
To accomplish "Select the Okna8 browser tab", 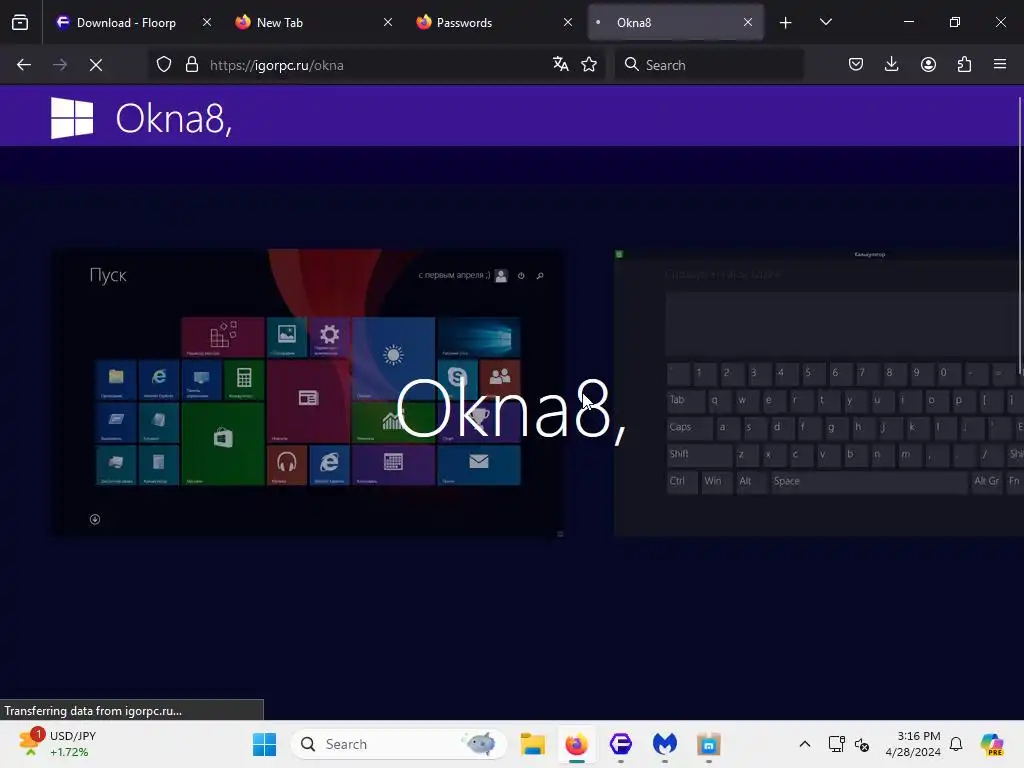I will 675,22.
